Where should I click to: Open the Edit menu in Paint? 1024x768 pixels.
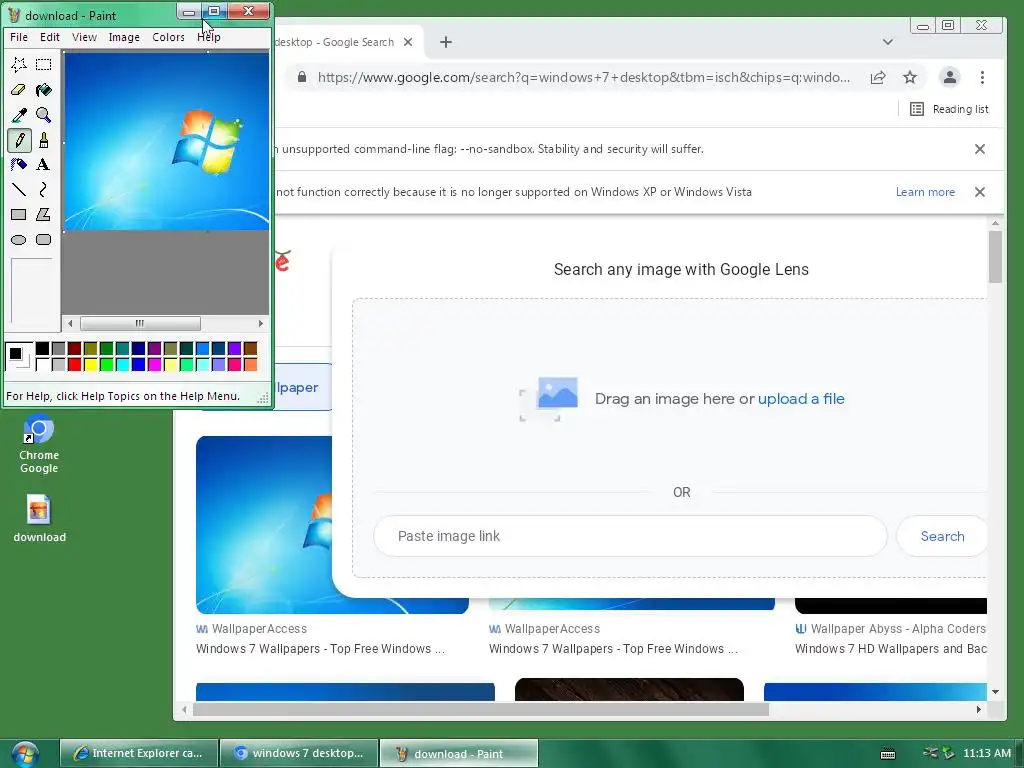(50, 37)
